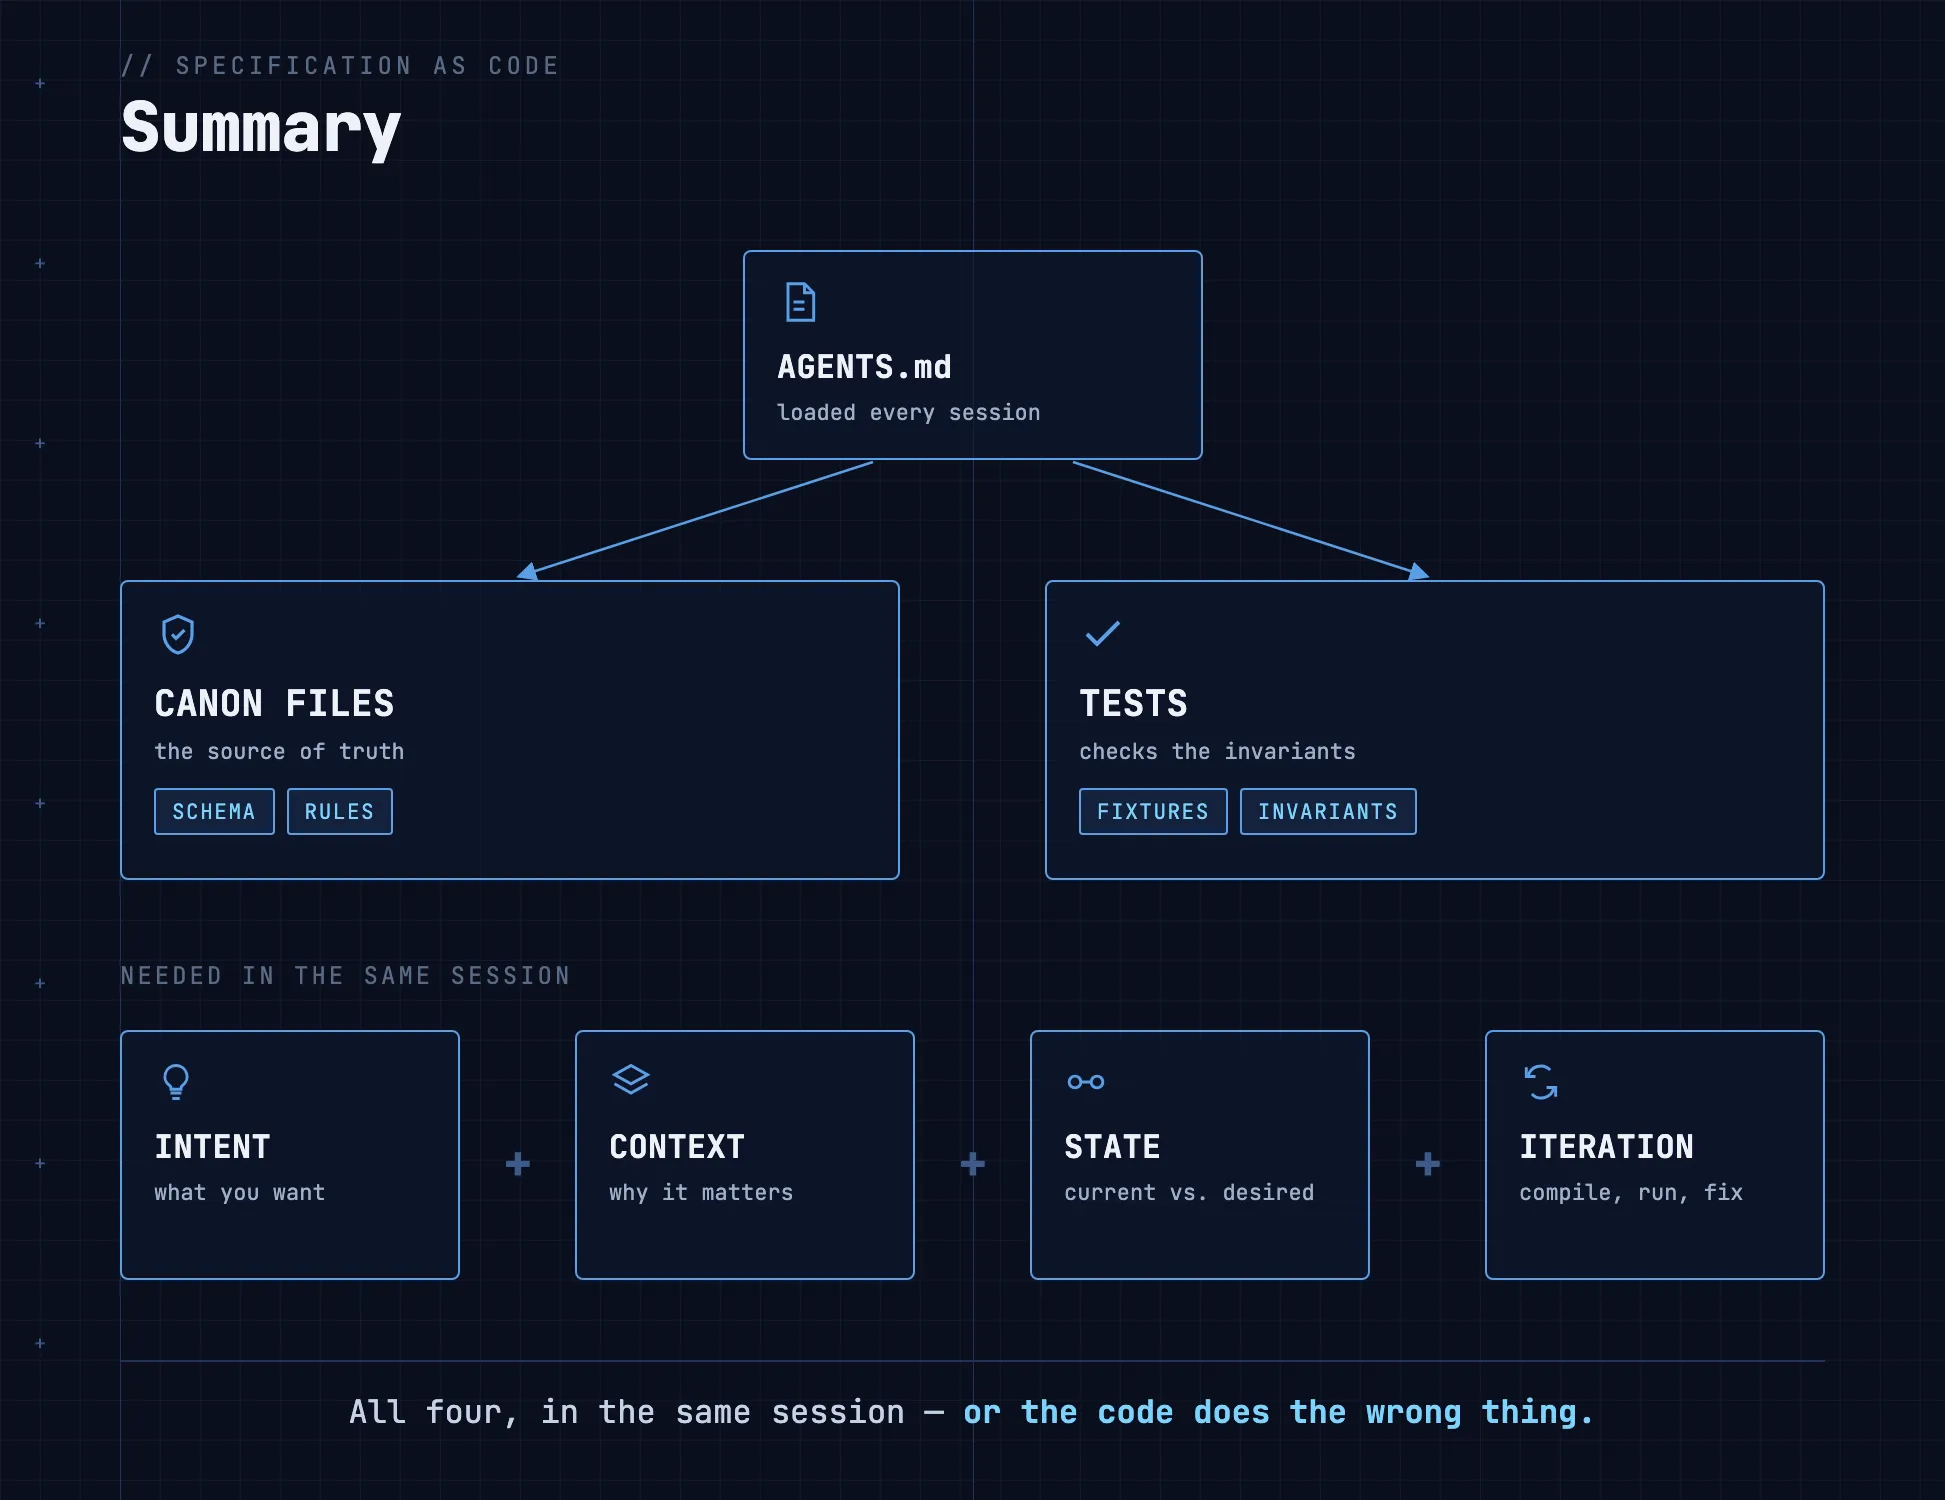Viewport: 1945px width, 1500px height.
Task: Click the Summary page title
Action: (x=261, y=129)
